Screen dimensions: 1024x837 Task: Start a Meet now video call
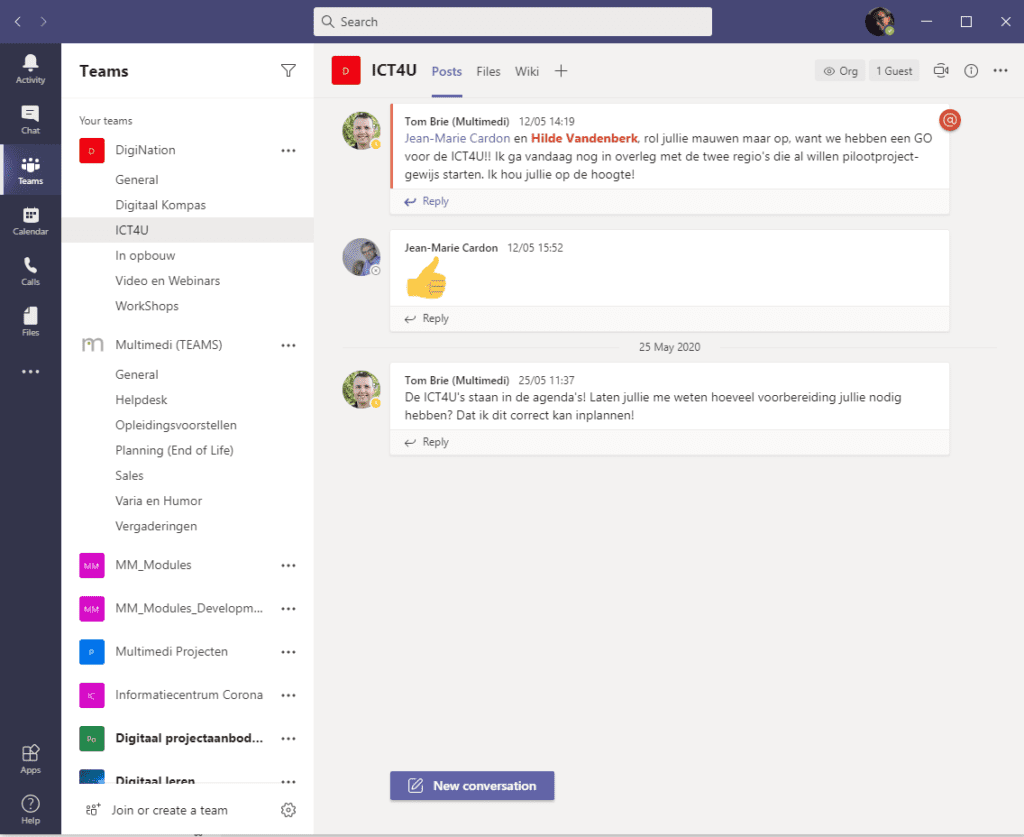pos(940,71)
